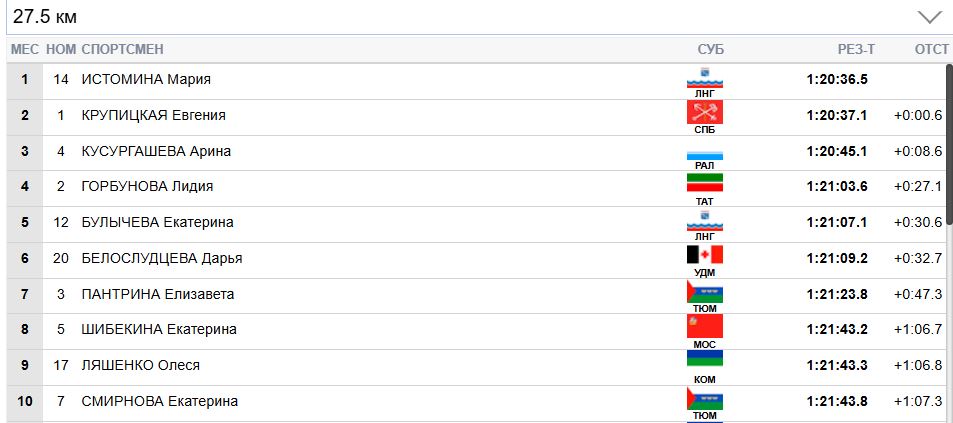Image resolution: width=953 pixels, height=423 pixels.
Task: Sort by the СПОРТСМЕН column header
Action: [122, 49]
